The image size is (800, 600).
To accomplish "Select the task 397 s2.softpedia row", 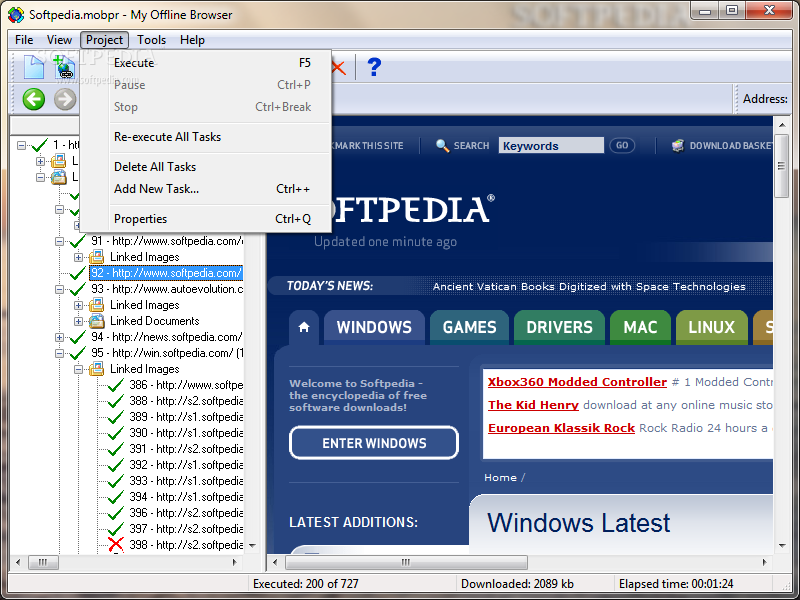I will pos(186,529).
